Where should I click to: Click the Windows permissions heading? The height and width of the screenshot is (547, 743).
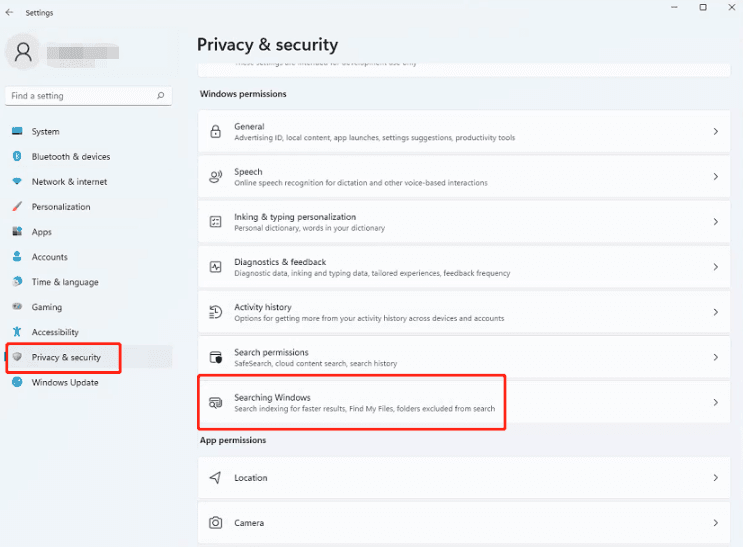pyautogui.click(x=243, y=94)
